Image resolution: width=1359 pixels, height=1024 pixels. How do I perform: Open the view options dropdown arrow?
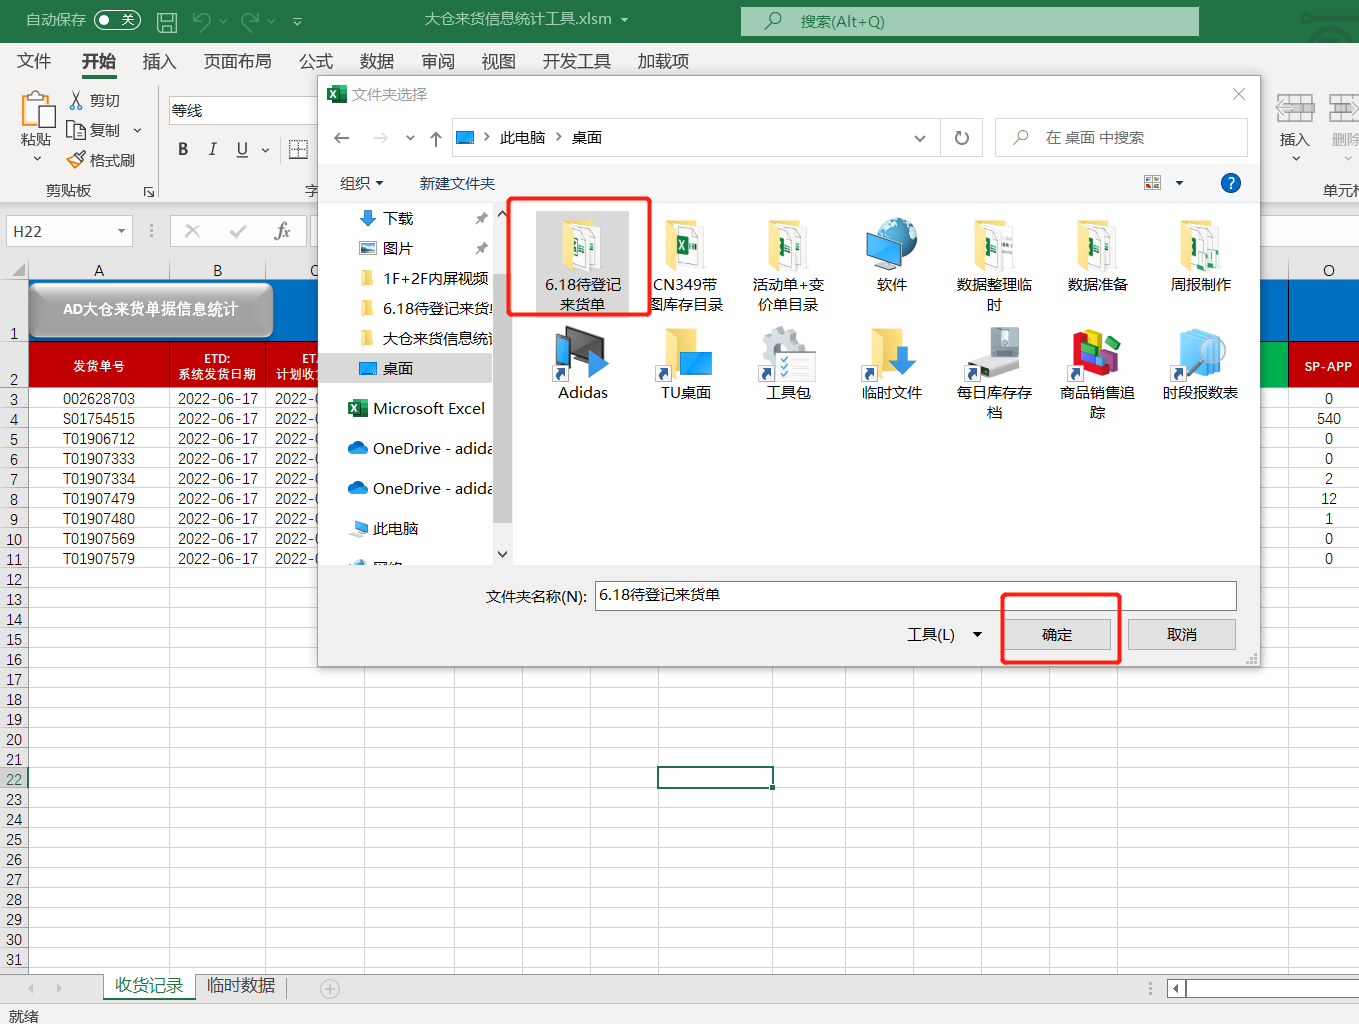coord(1179,183)
